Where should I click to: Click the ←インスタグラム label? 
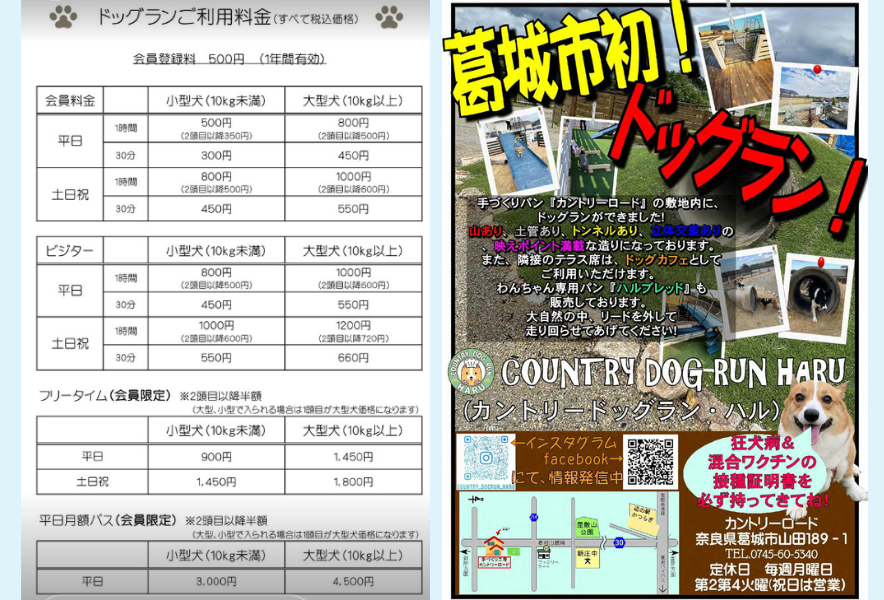click(x=564, y=443)
